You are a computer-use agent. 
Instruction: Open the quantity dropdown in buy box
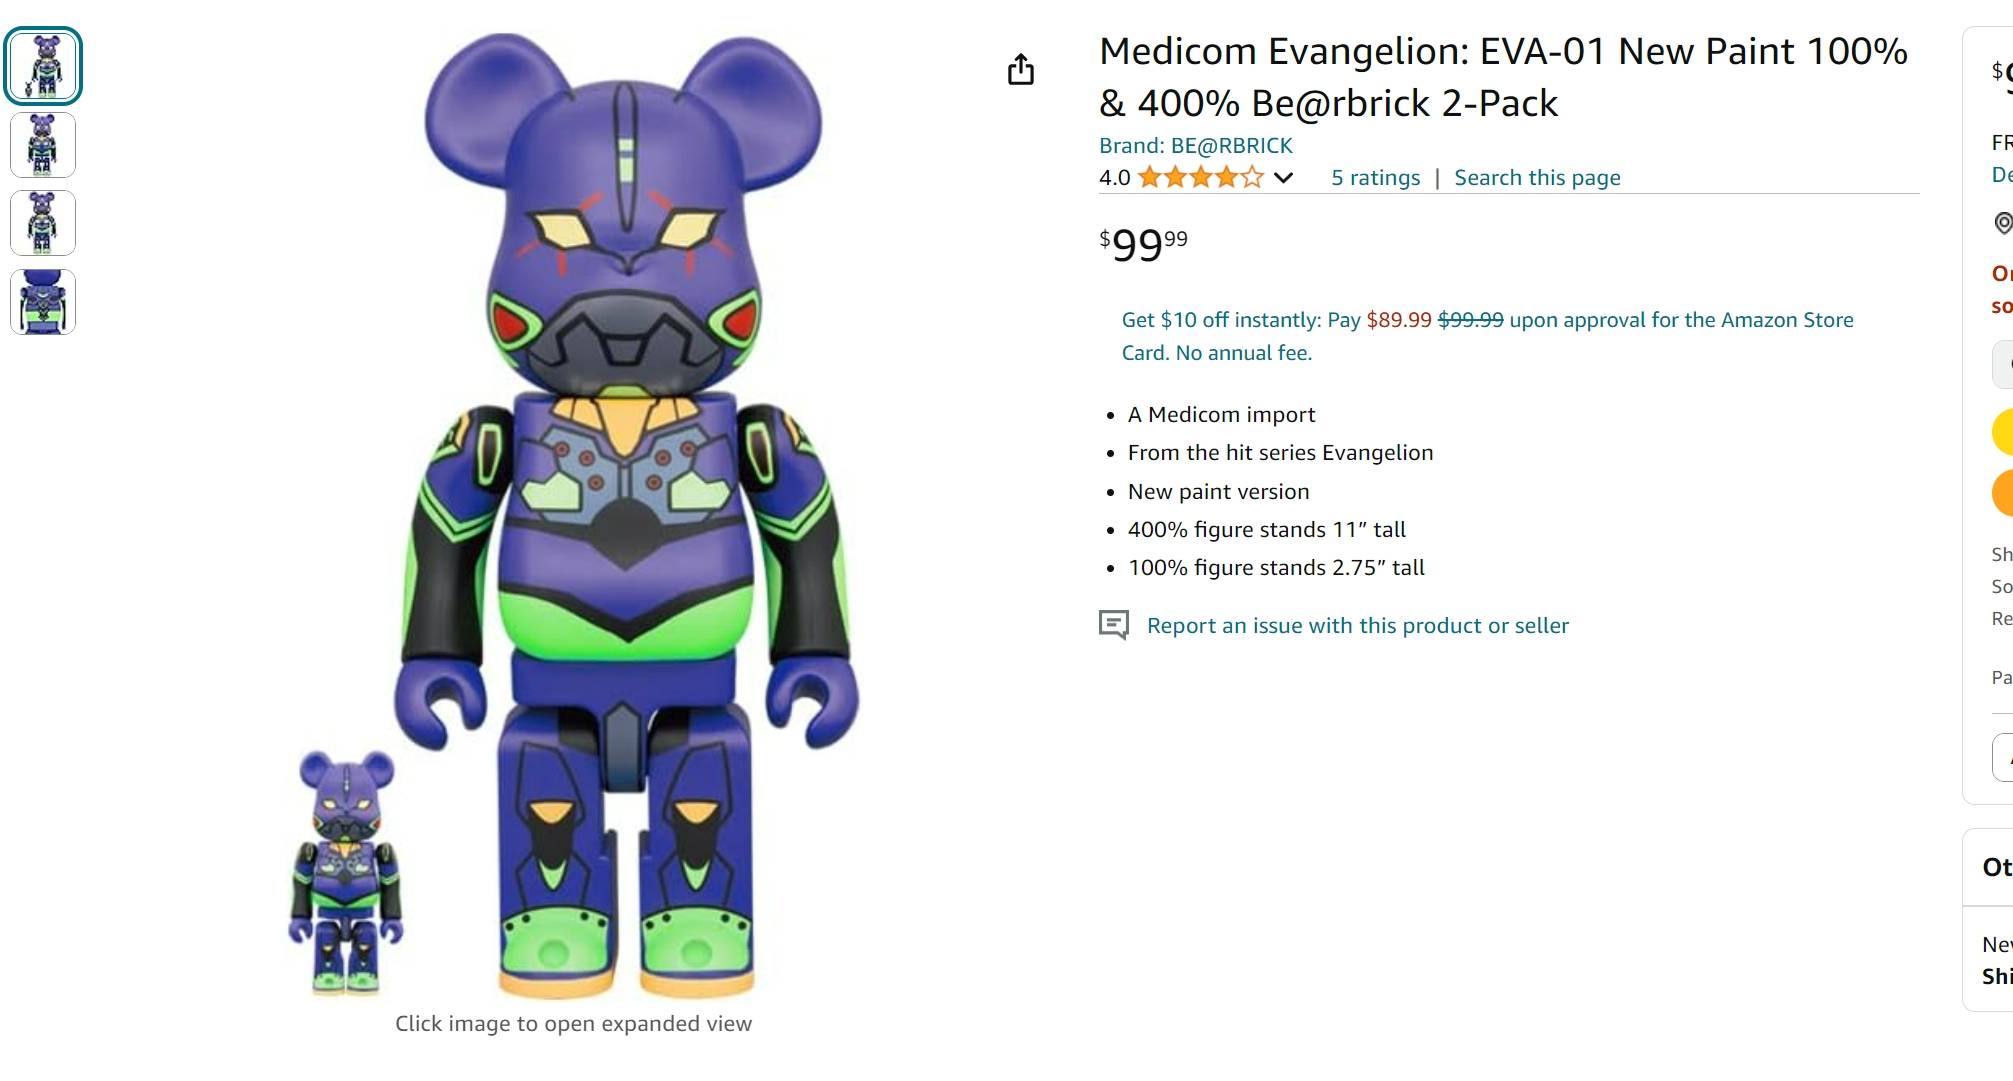tap(2003, 364)
